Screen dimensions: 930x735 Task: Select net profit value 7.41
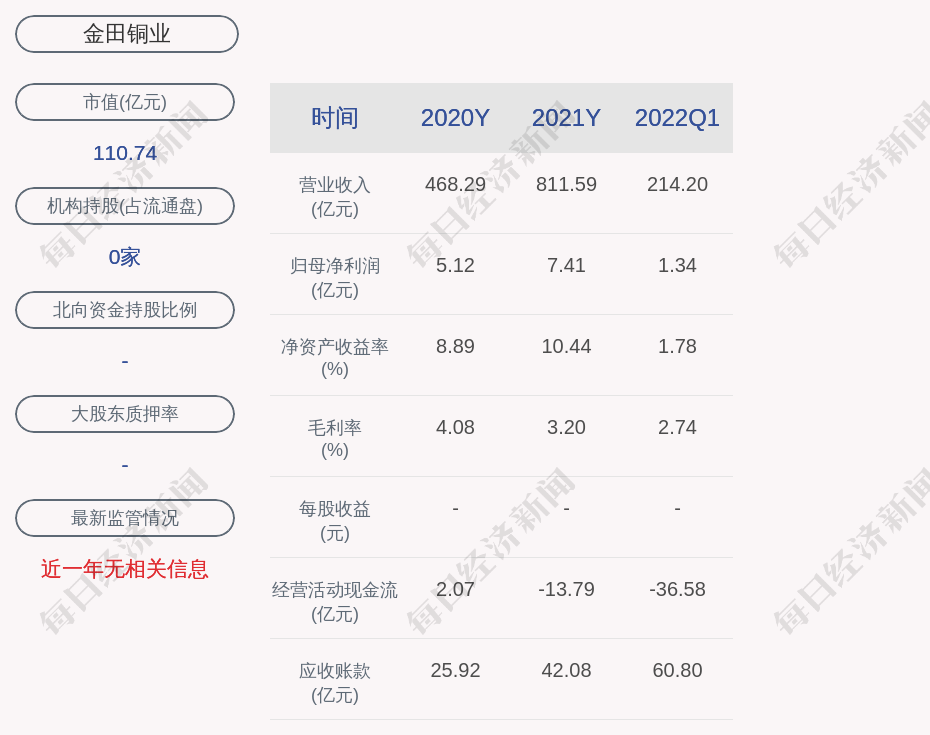(x=566, y=265)
